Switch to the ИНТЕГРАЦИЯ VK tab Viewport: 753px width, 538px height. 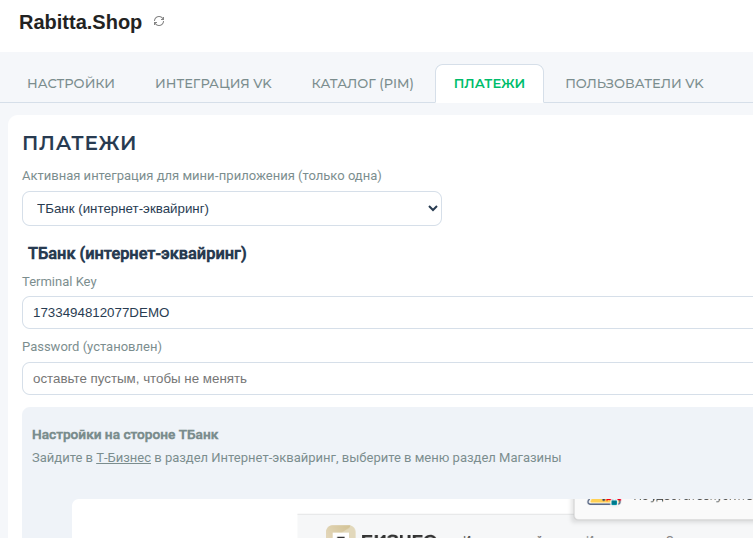pyautogui.click(x=213, y=84)
